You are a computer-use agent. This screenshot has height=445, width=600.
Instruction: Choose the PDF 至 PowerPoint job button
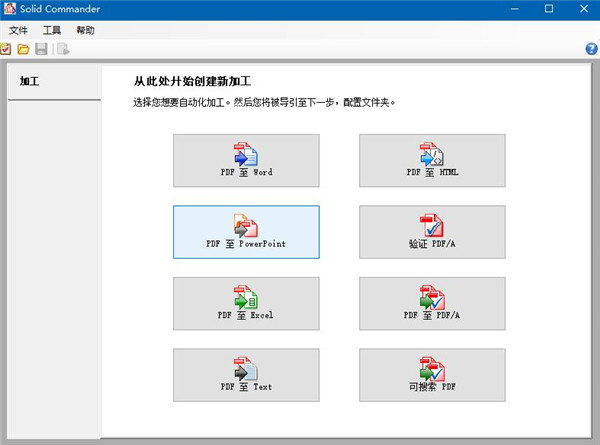coord(246,232)
